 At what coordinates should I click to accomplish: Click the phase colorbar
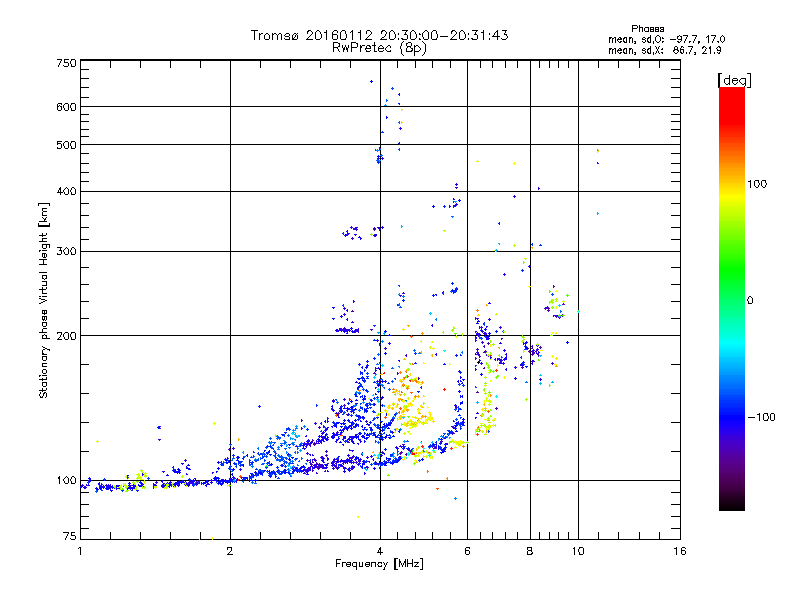click(732, 298)
